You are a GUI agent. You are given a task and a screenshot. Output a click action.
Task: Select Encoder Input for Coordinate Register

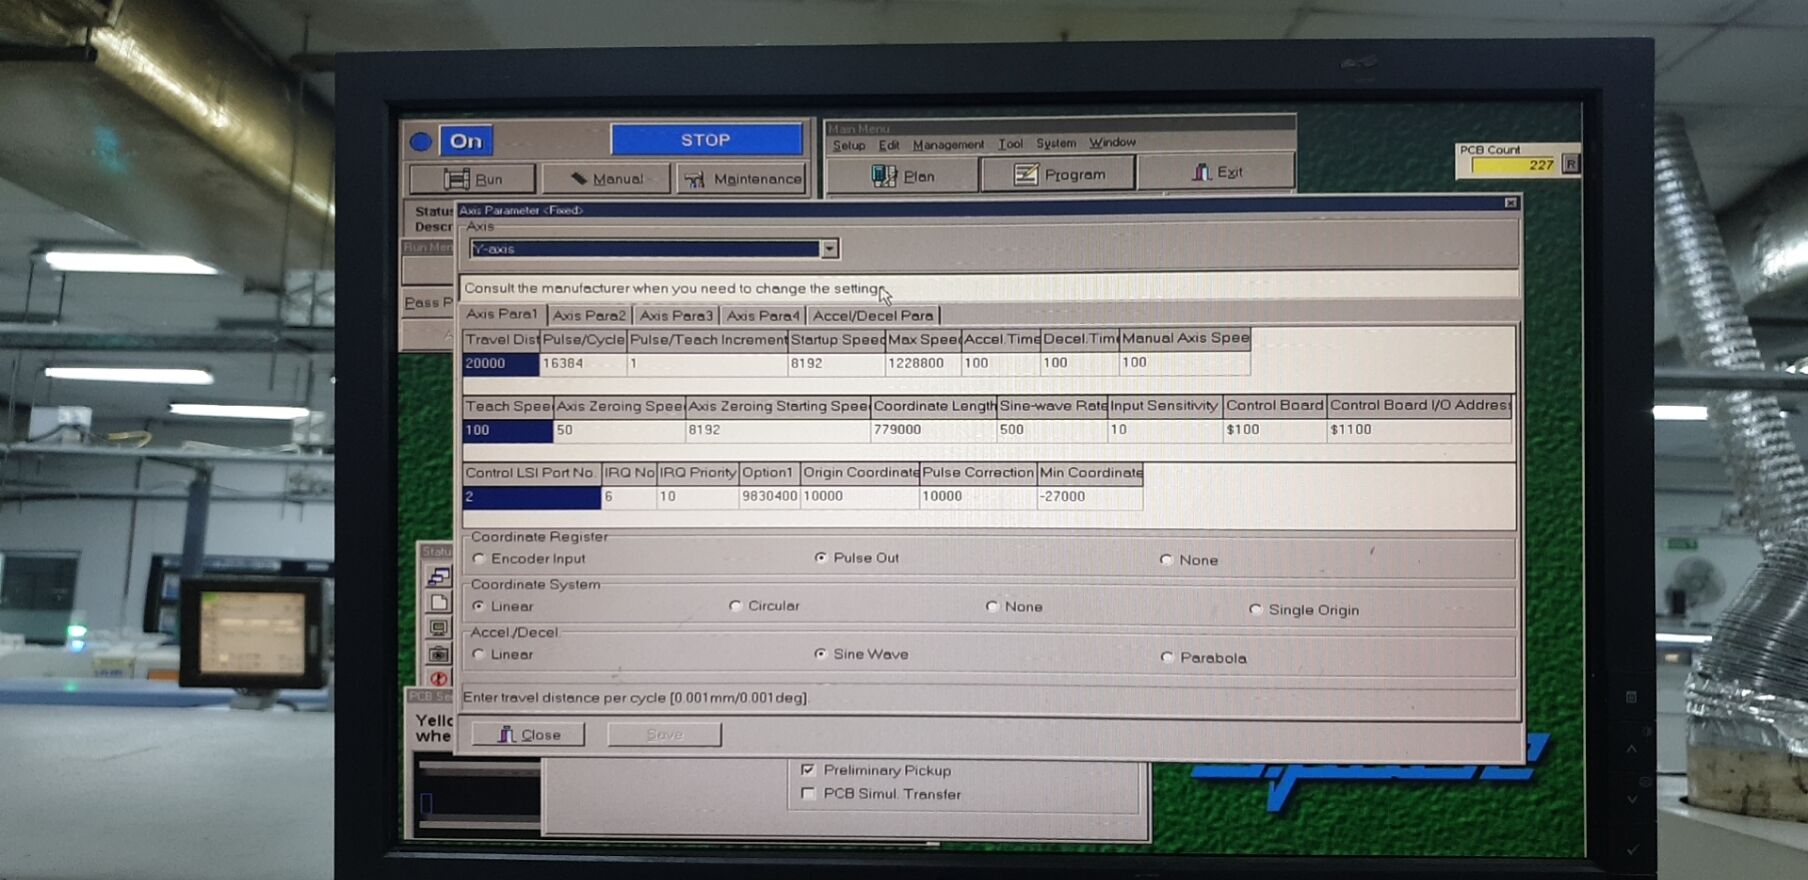[x=479, y=559]
